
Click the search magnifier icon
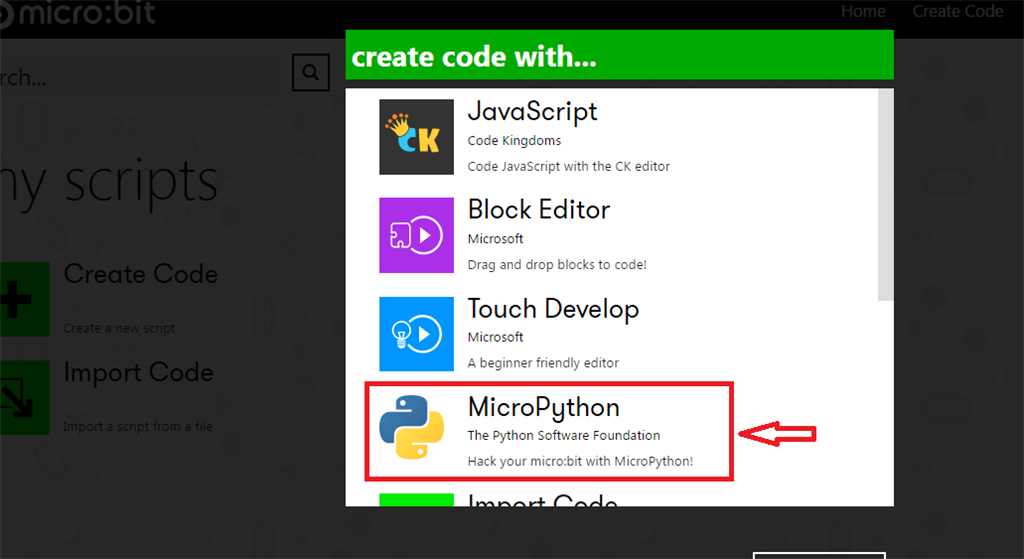[x=311, y=72]
